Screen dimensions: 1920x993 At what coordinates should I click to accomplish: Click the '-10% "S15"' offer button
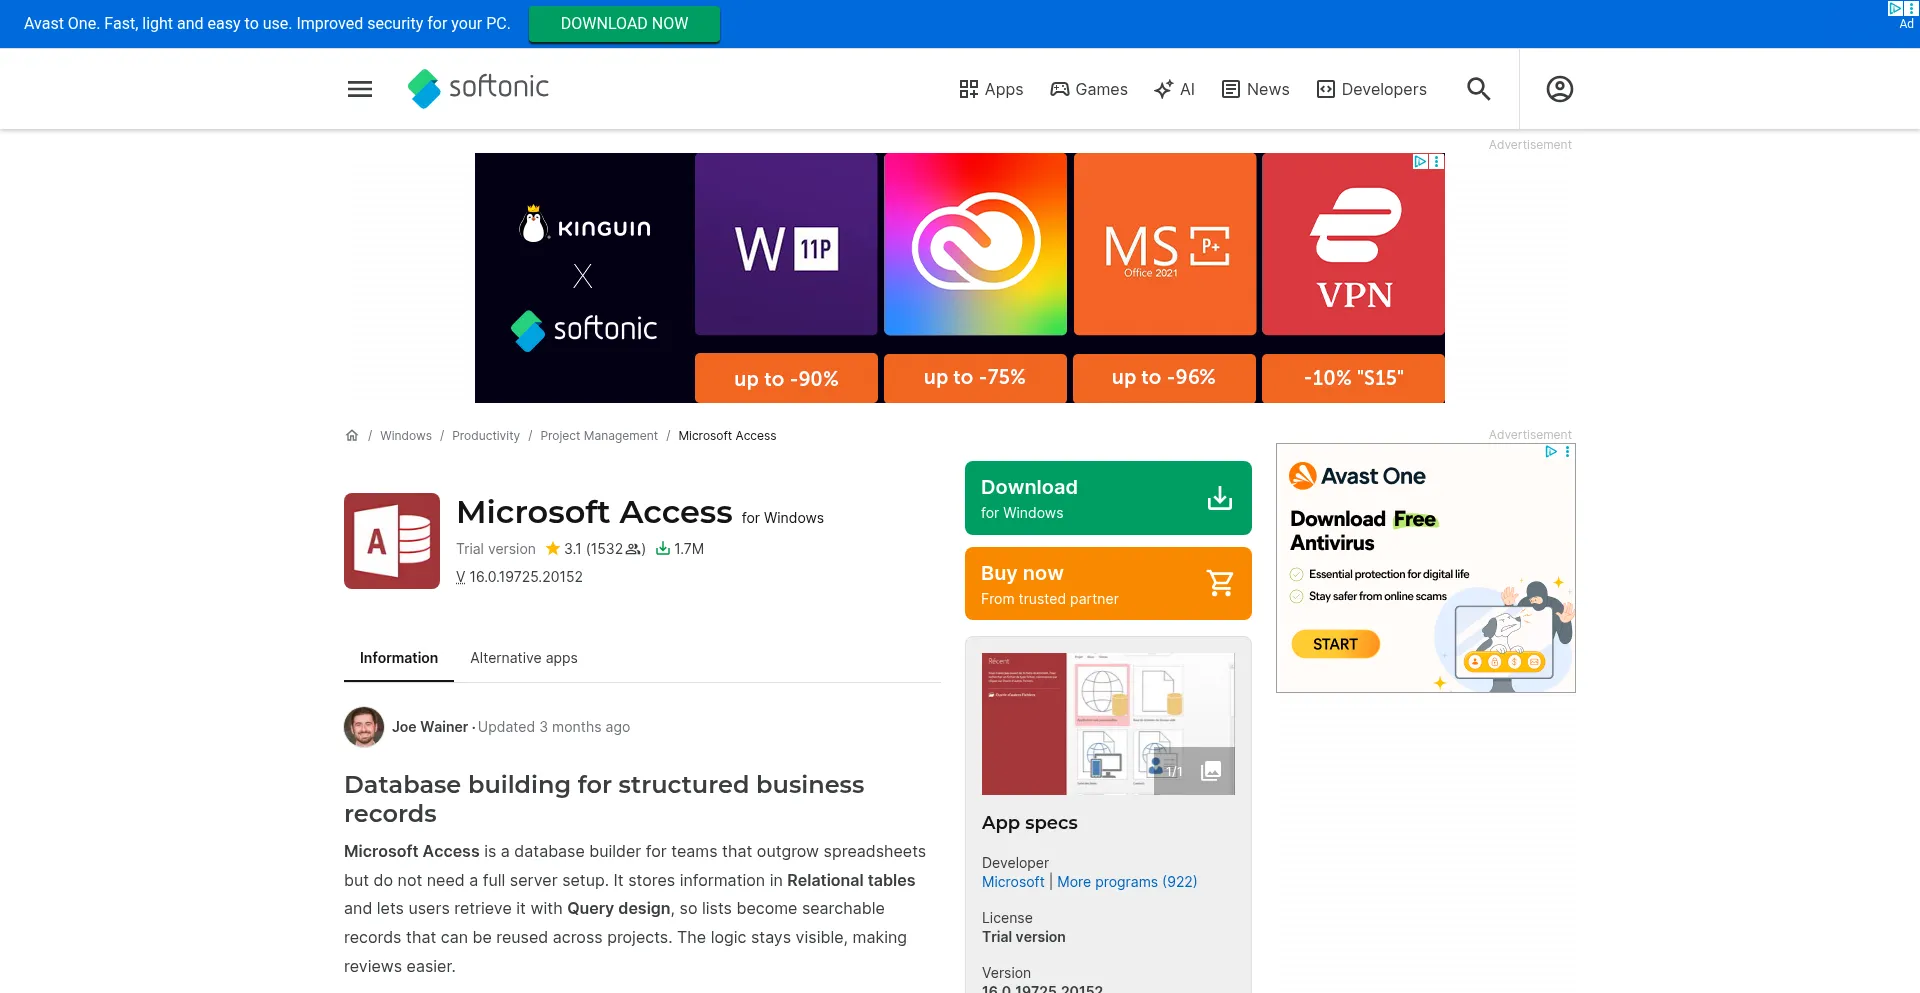coord(1353,378)
